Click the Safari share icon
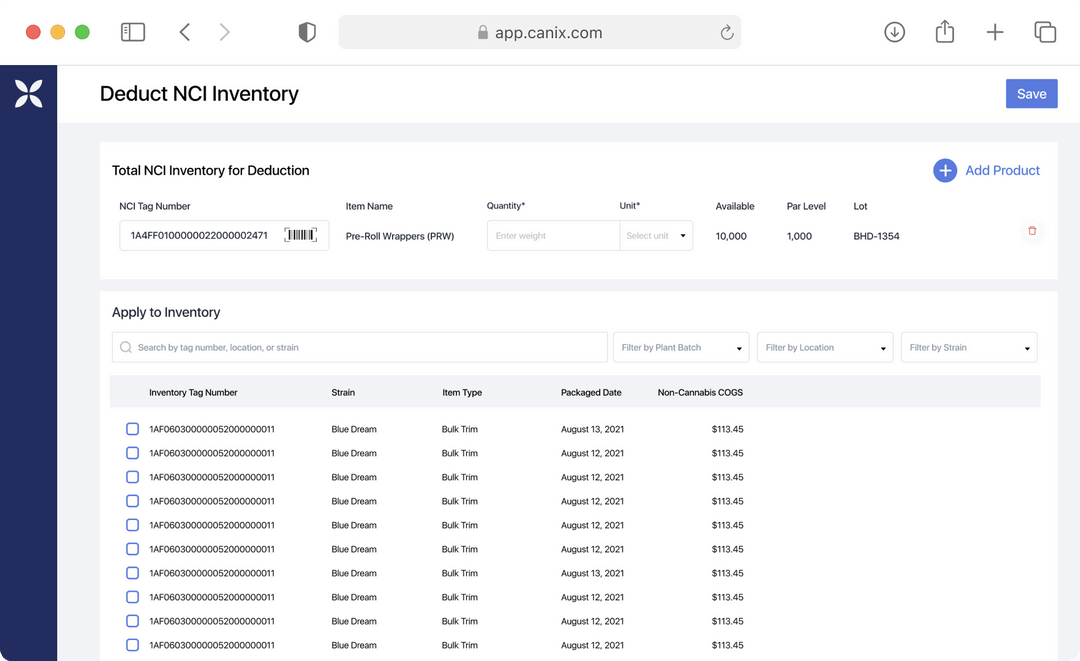1080x661 pixels. (944, 31)
